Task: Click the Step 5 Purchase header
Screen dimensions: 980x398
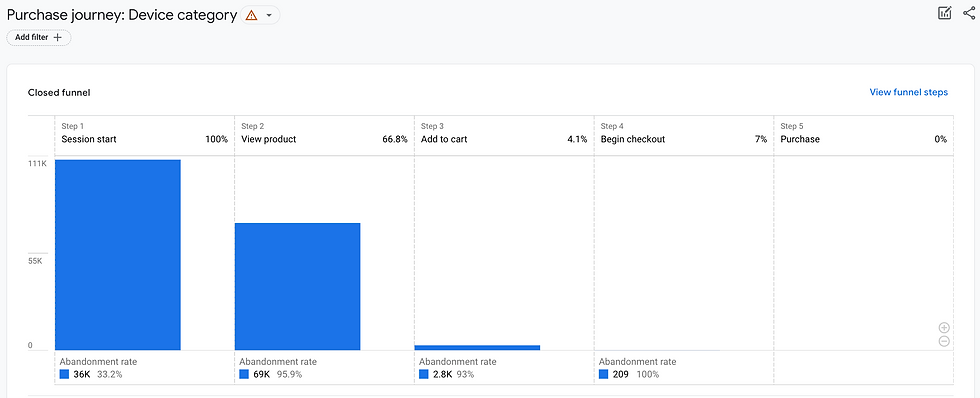Action: [864, 134]
